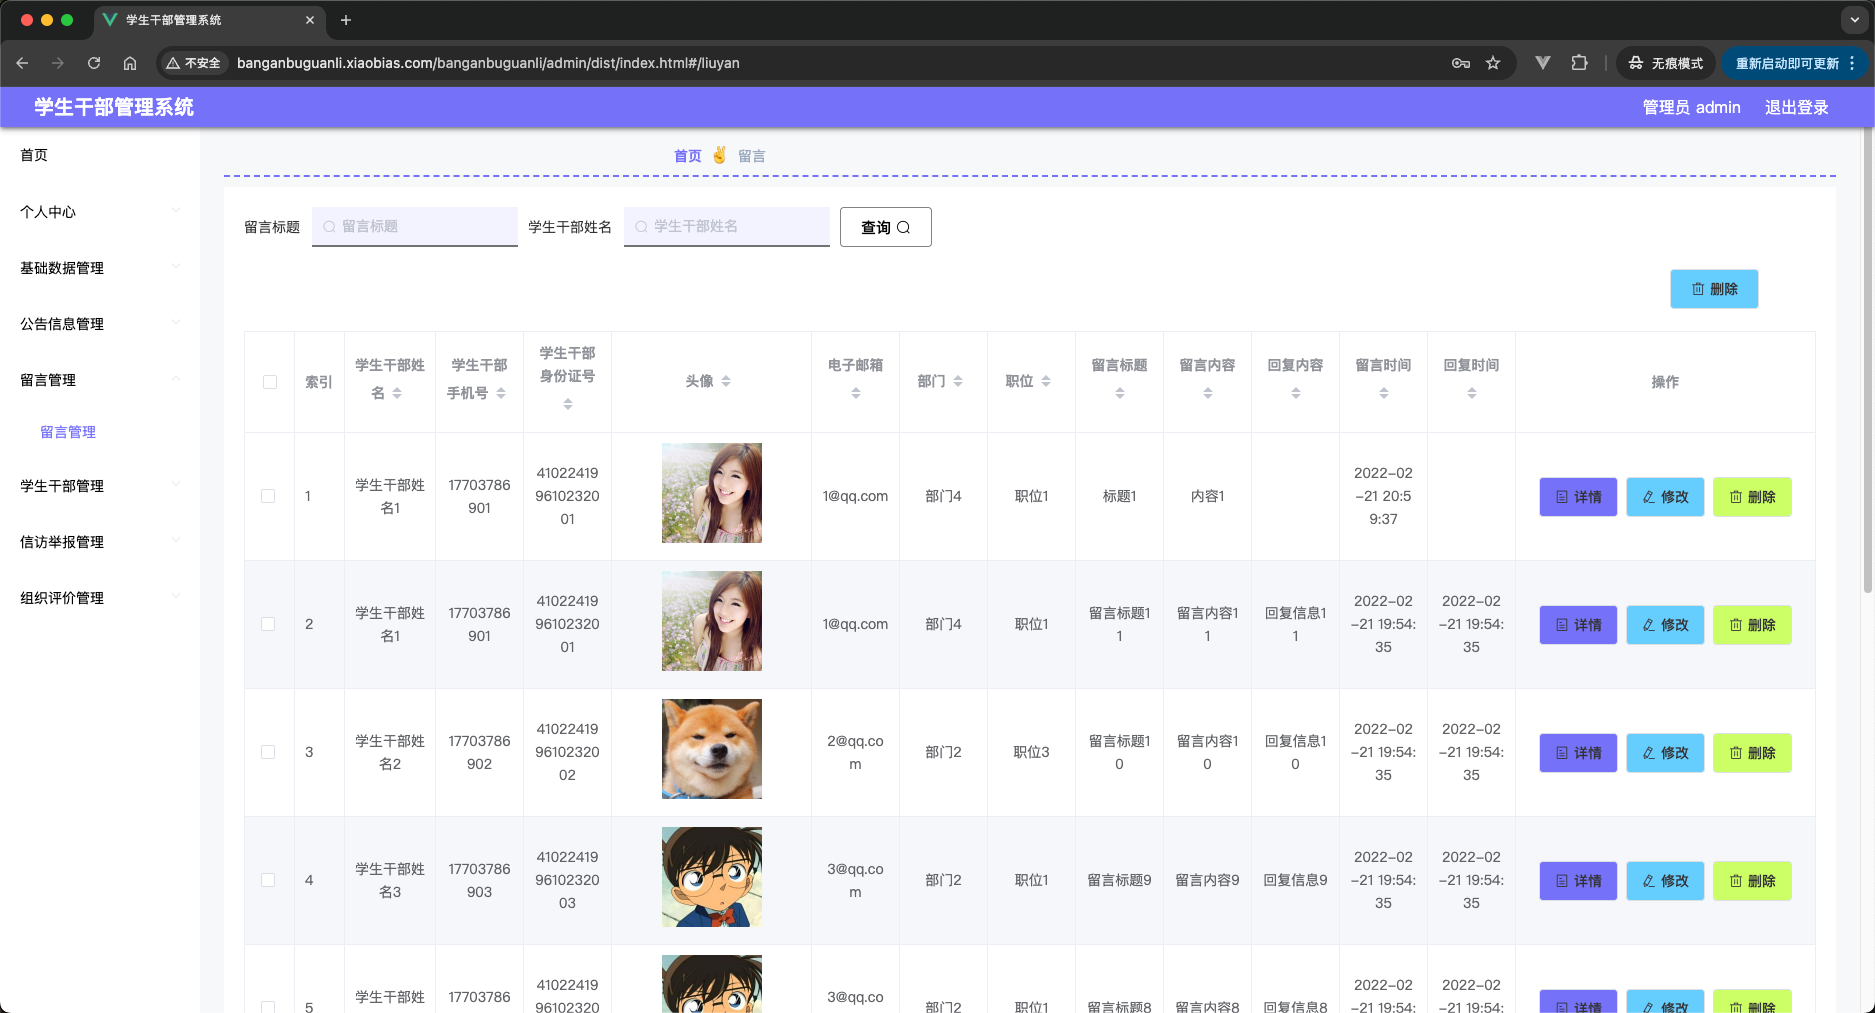Open avatar photo in row 1

tap(712, 493)
